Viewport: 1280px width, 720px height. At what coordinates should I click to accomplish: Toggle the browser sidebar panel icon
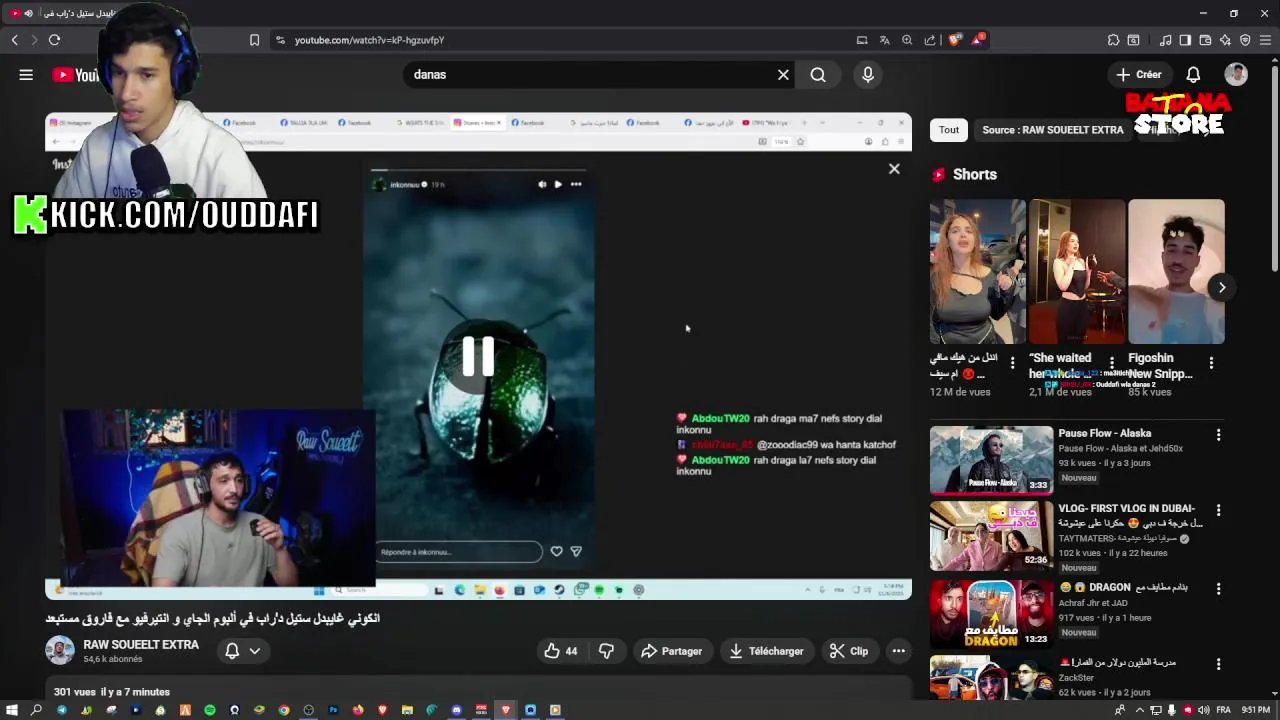coord(1185,40)
